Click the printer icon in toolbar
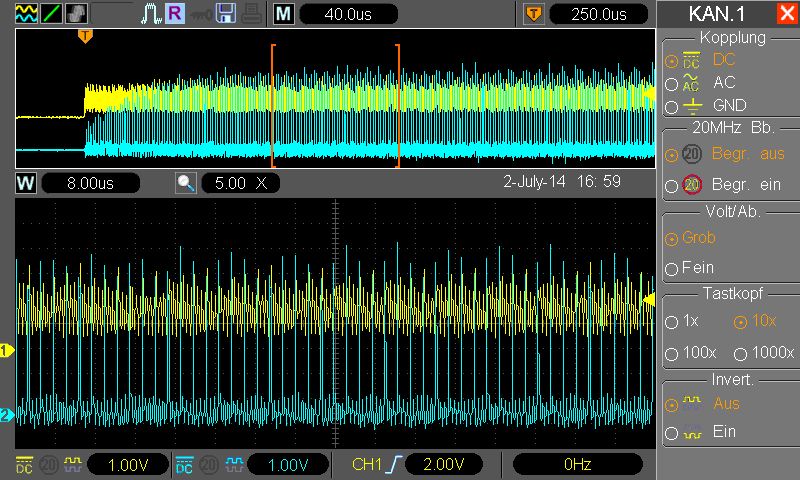This screenshot has width=800, height=480. coord(251,14)
